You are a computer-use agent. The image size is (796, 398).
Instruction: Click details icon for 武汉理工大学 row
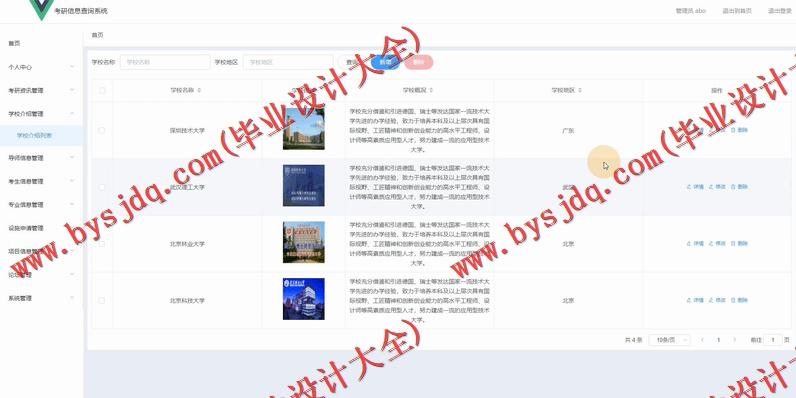point(689,187)
